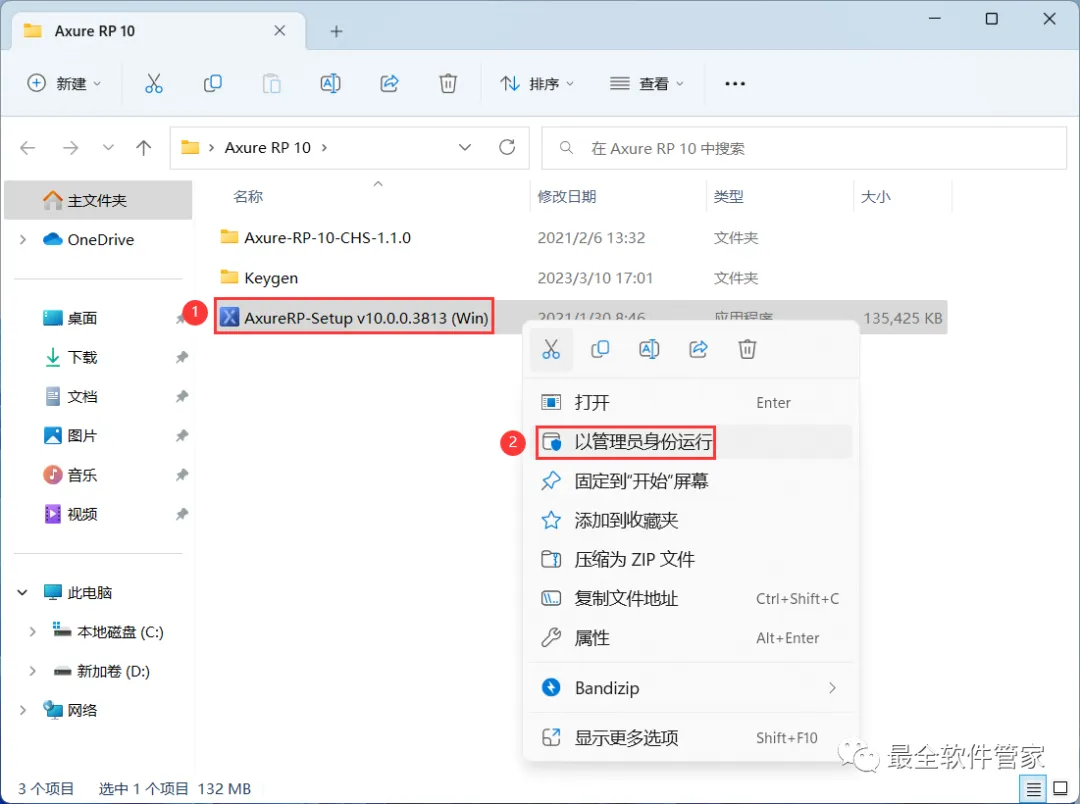Expand the 本地磁盘 (C:) node
Image resolution: width=1080 pixels, height=804 pixels.
(32, 632)
